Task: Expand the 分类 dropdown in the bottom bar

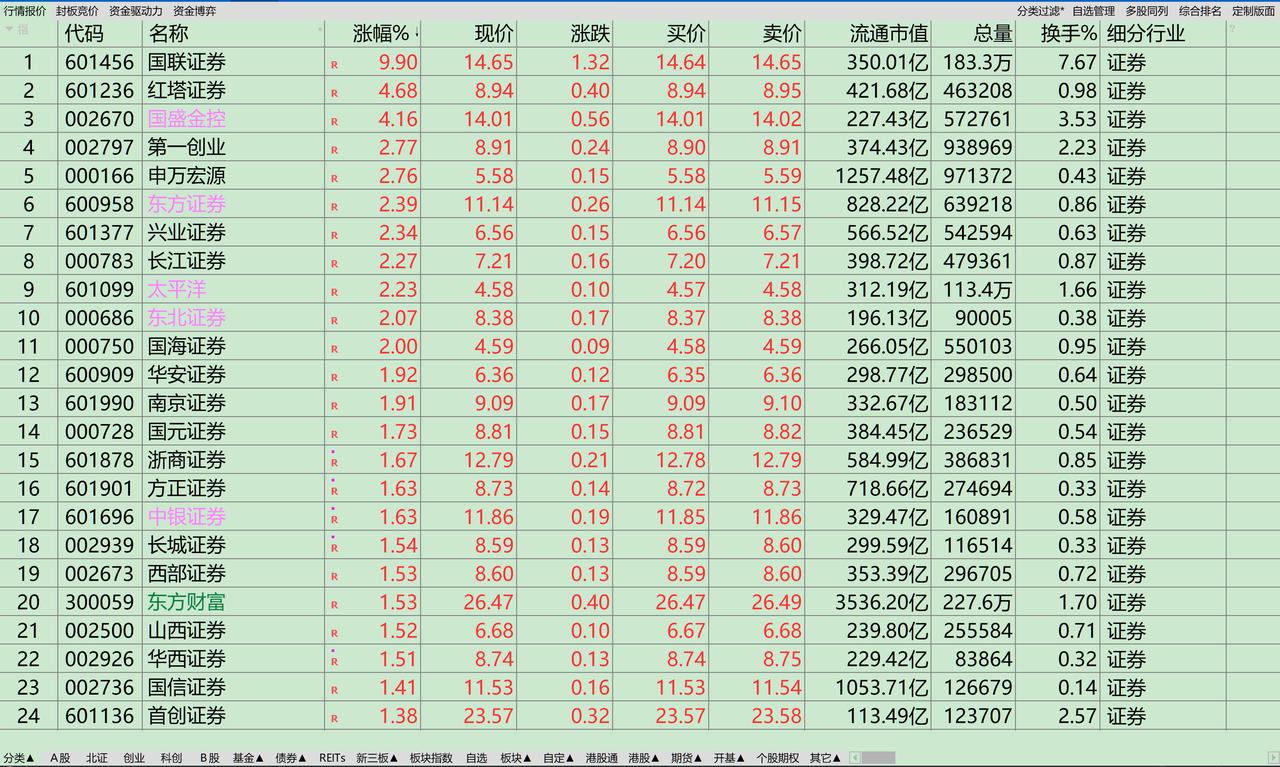Action: [19, 758]
